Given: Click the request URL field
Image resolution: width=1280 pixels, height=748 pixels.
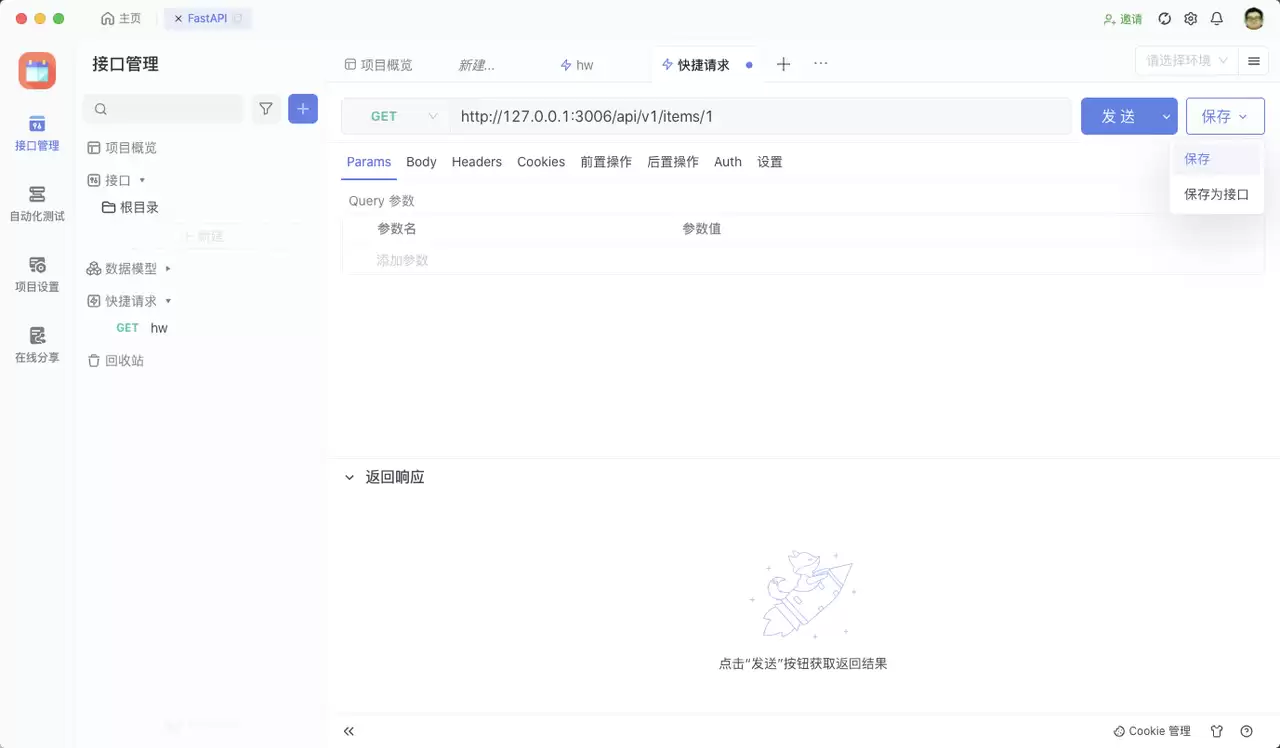Looking at the screenshot, I should click(760, 116).
